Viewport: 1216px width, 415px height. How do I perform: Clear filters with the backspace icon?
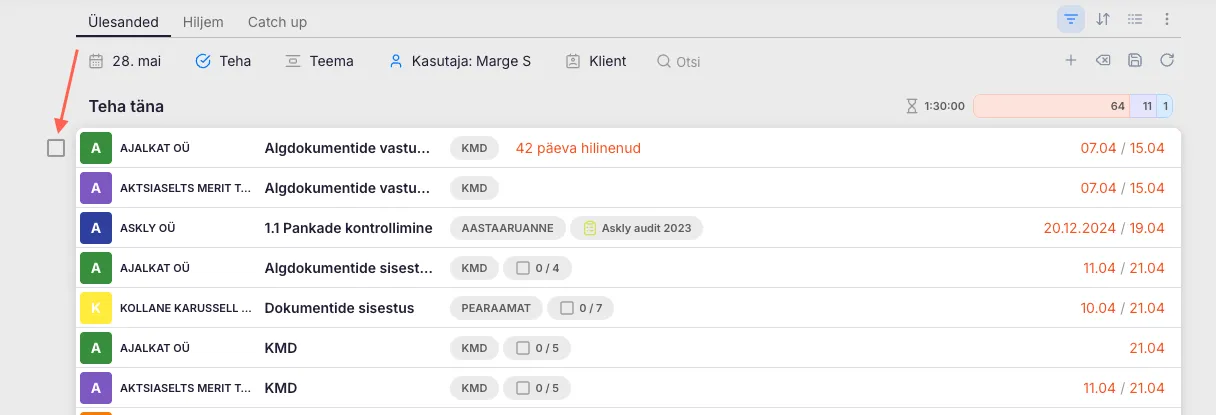[1102, 61]
